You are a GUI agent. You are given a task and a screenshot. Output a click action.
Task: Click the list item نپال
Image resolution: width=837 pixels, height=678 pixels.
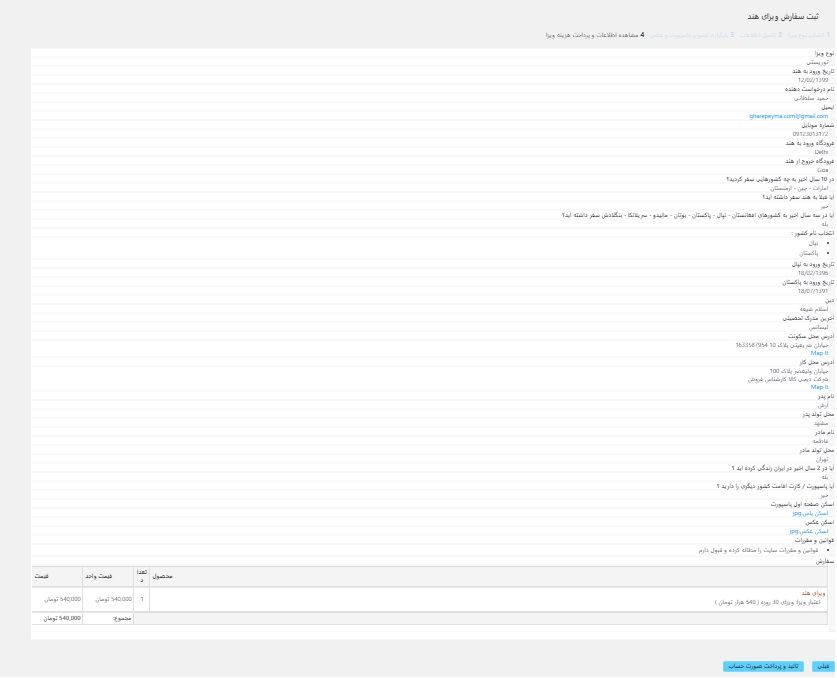pos(813,243)
